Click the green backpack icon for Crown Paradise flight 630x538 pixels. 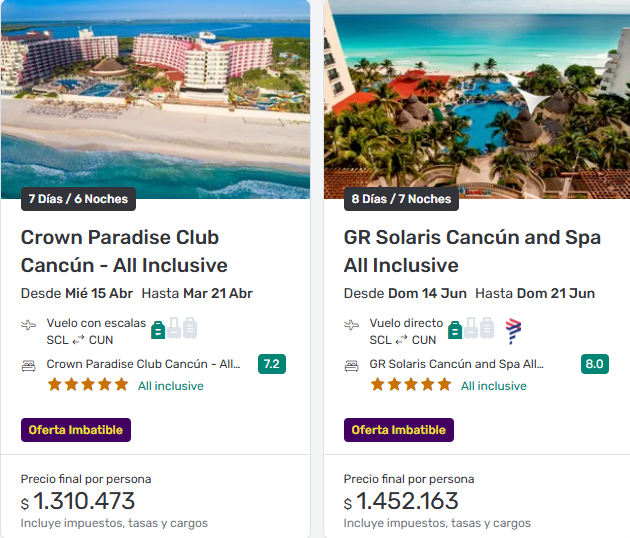158,328
